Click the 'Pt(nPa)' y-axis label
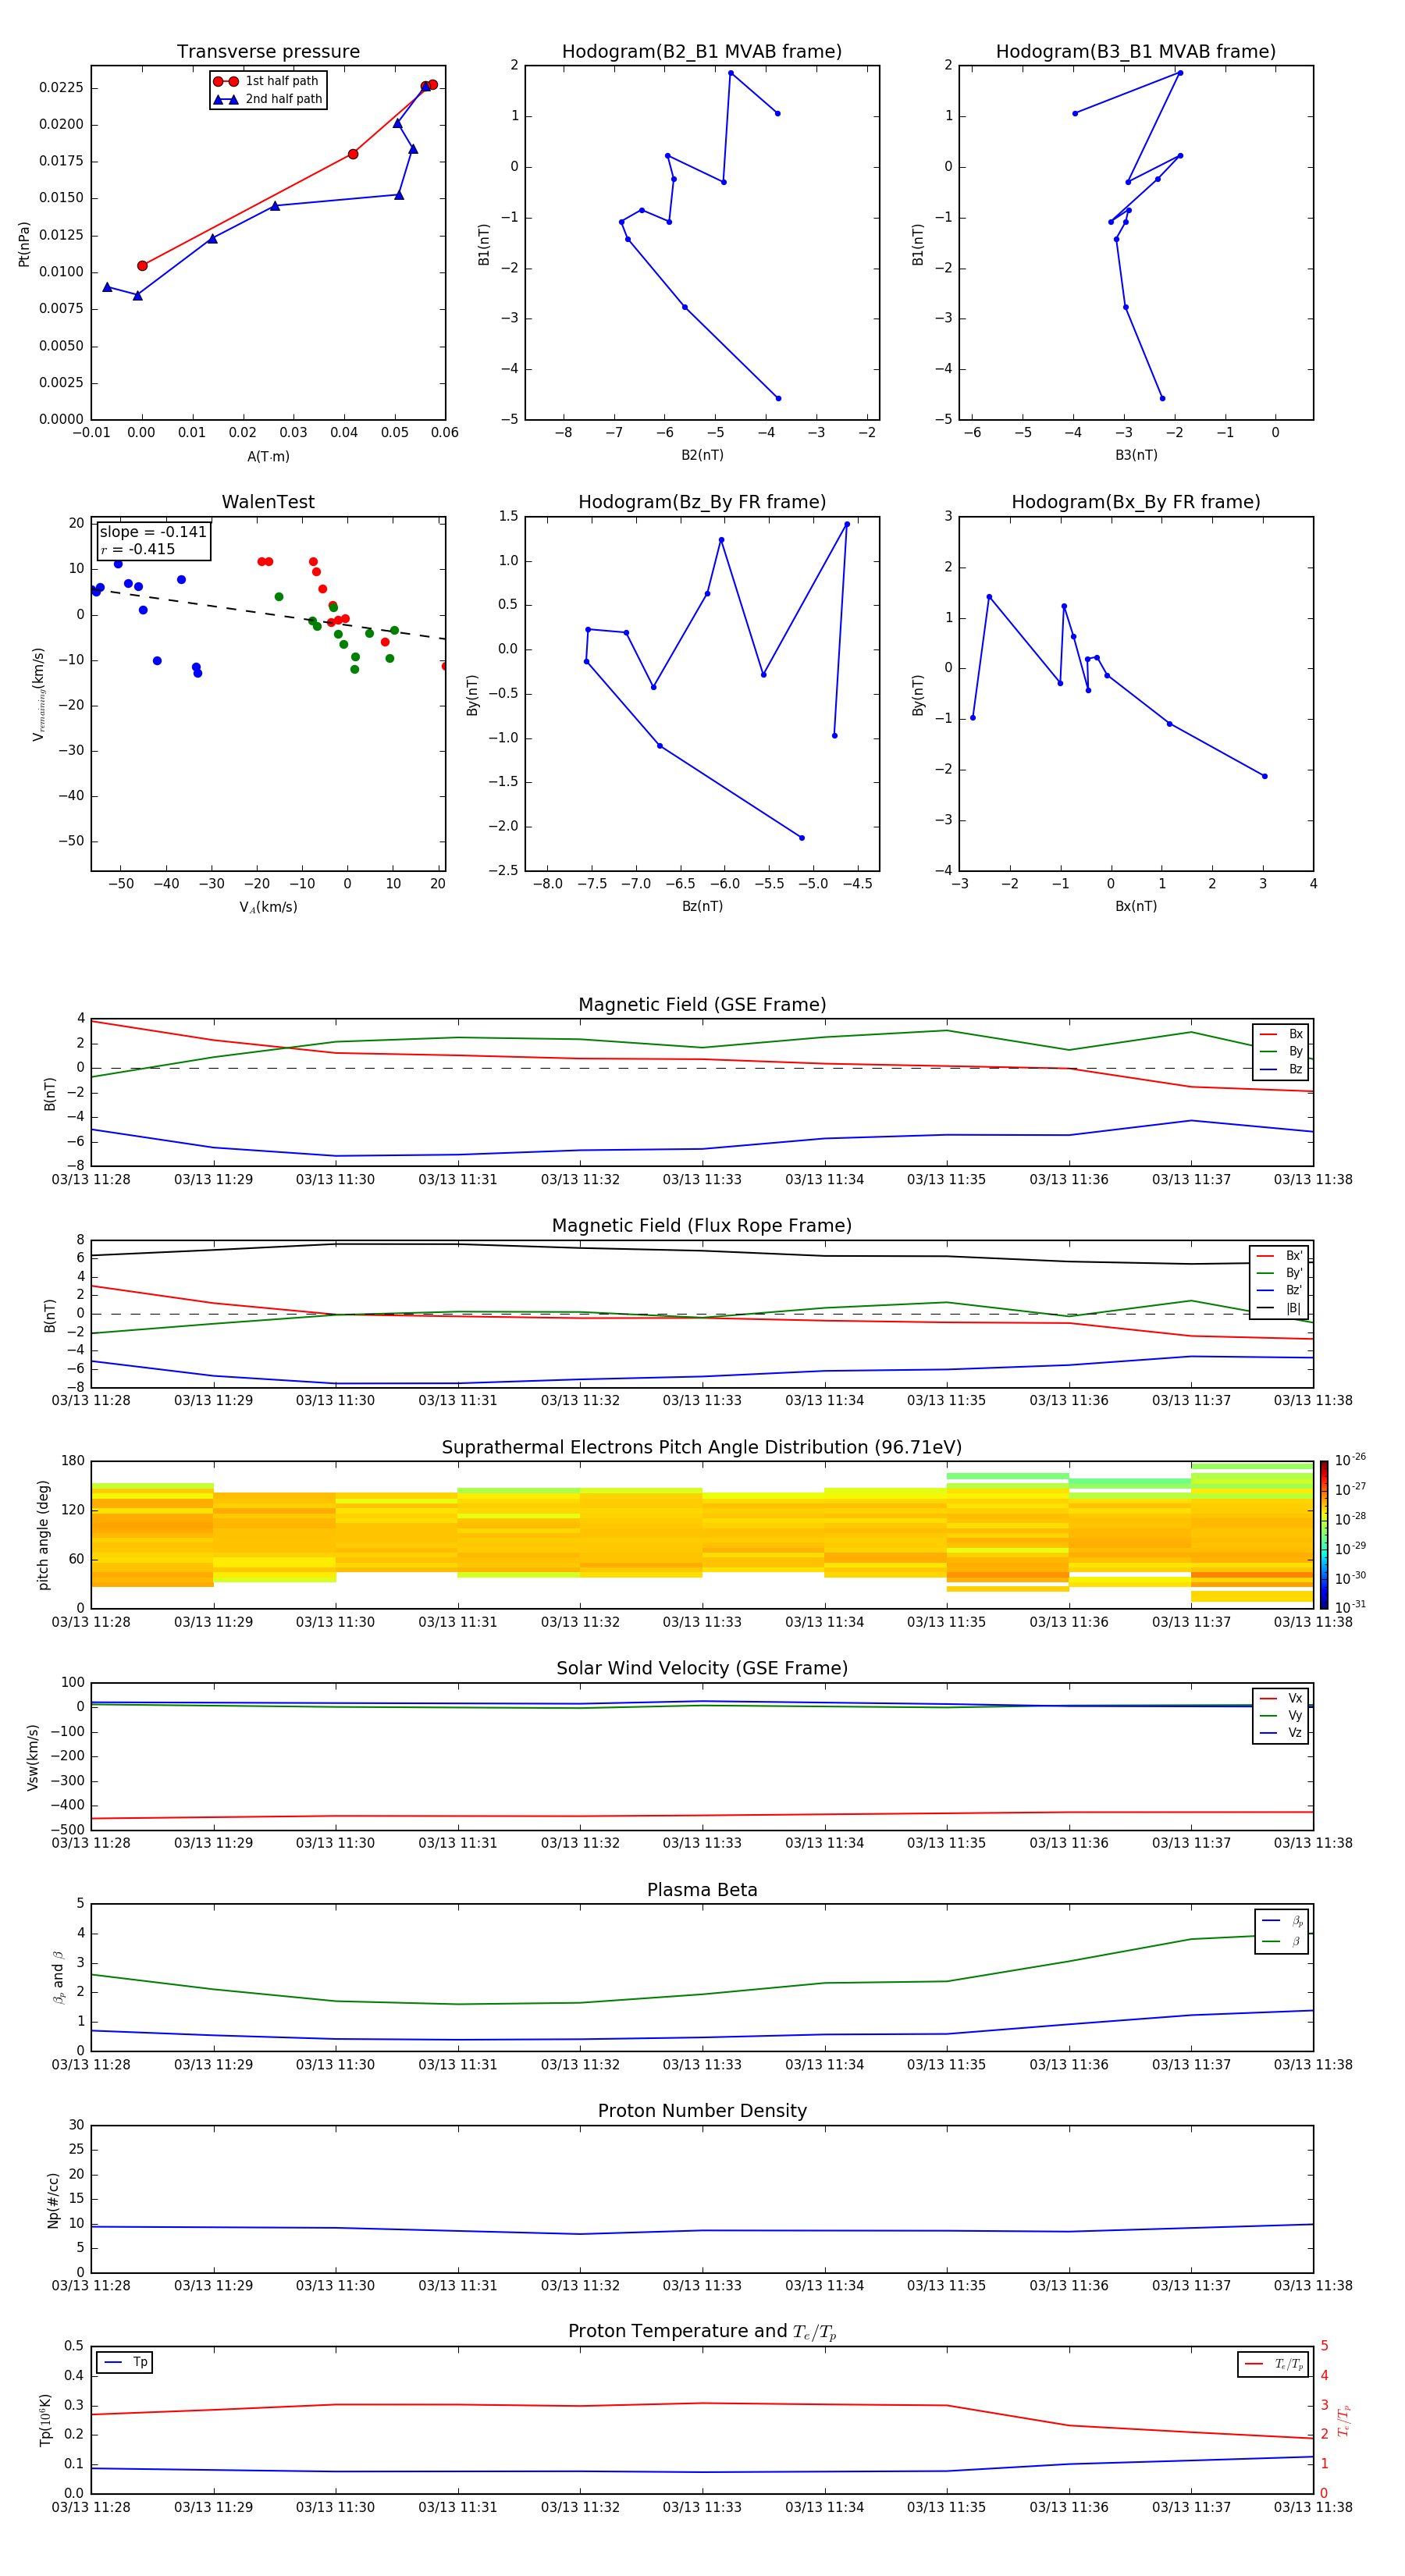Screen dimensions: 1405x2576 tap(24, 244)
